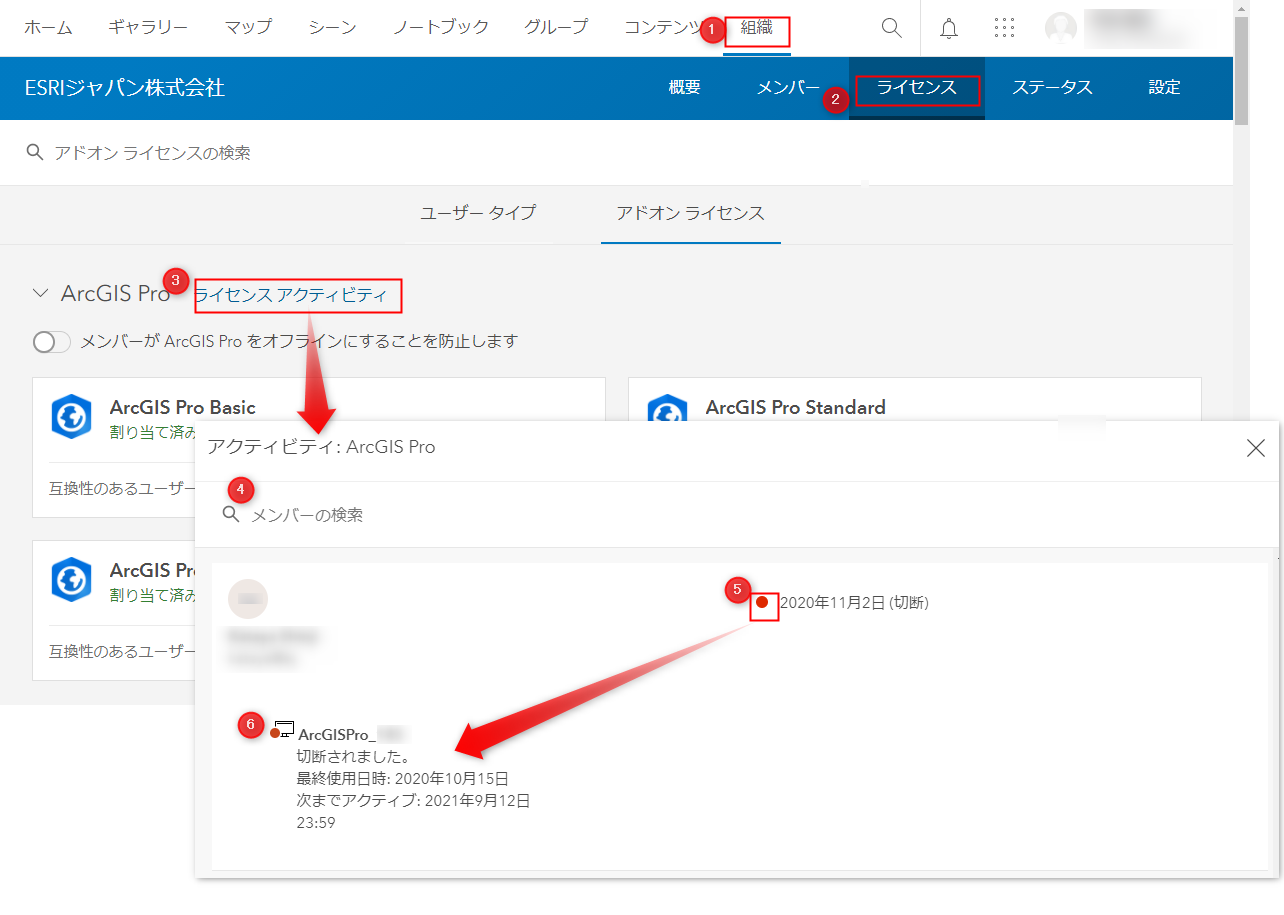
Task: Open the ノートブック page
Action: tap(441, 27)
